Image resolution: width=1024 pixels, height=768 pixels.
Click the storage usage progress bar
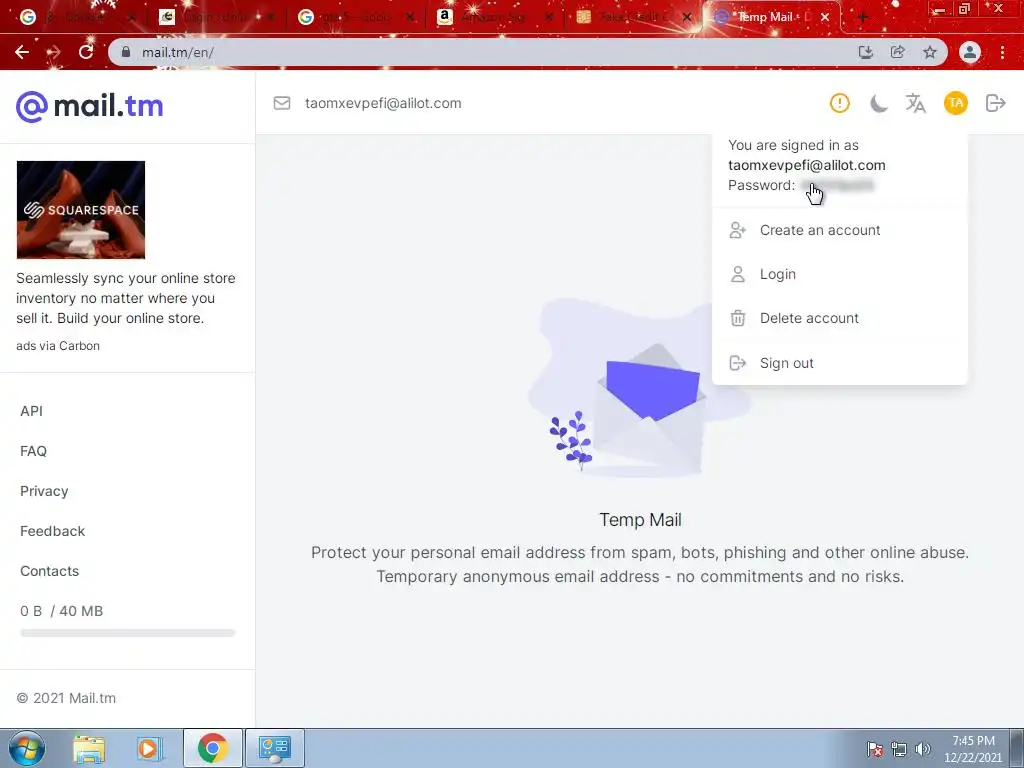pos(127,633)
